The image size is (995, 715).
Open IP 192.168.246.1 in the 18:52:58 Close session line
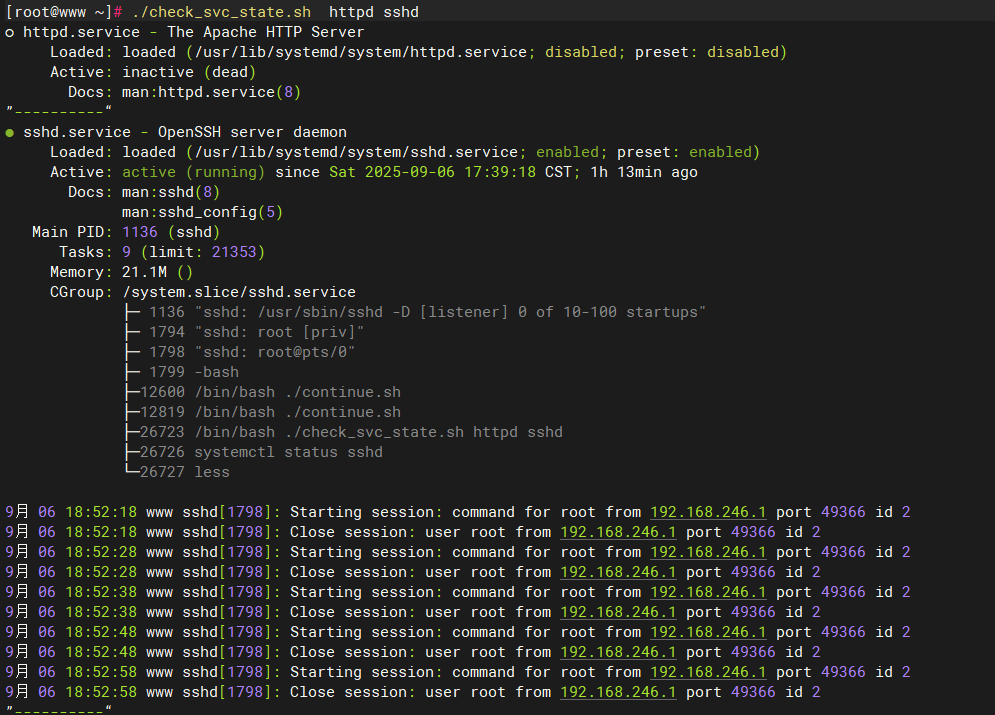tap(618, 692)
